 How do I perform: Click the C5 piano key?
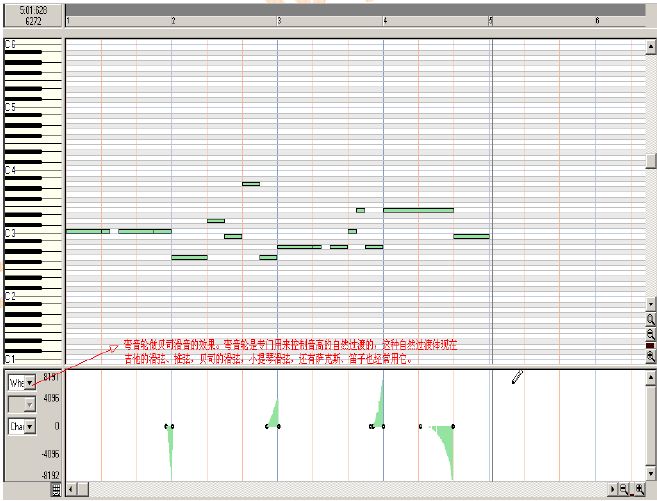click(33, 107)
